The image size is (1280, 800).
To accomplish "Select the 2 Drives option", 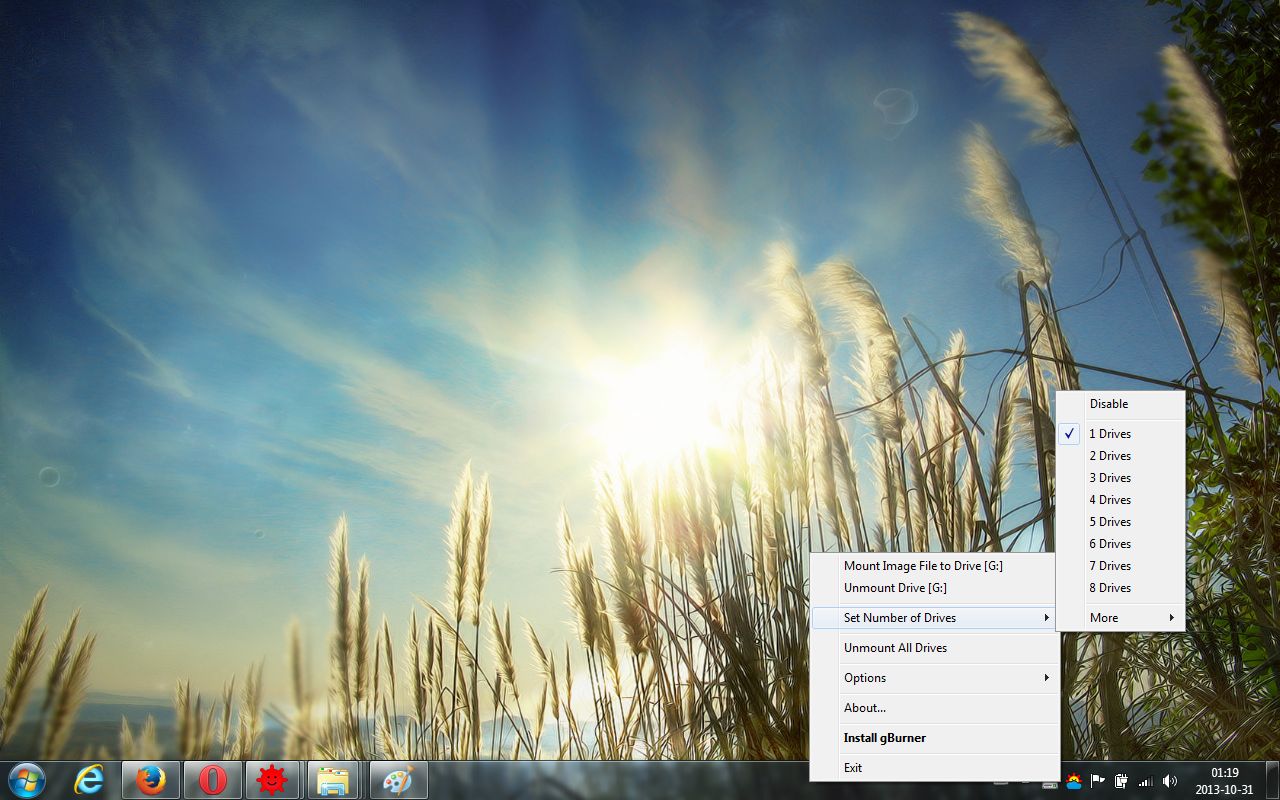I will coord(1110,455).
